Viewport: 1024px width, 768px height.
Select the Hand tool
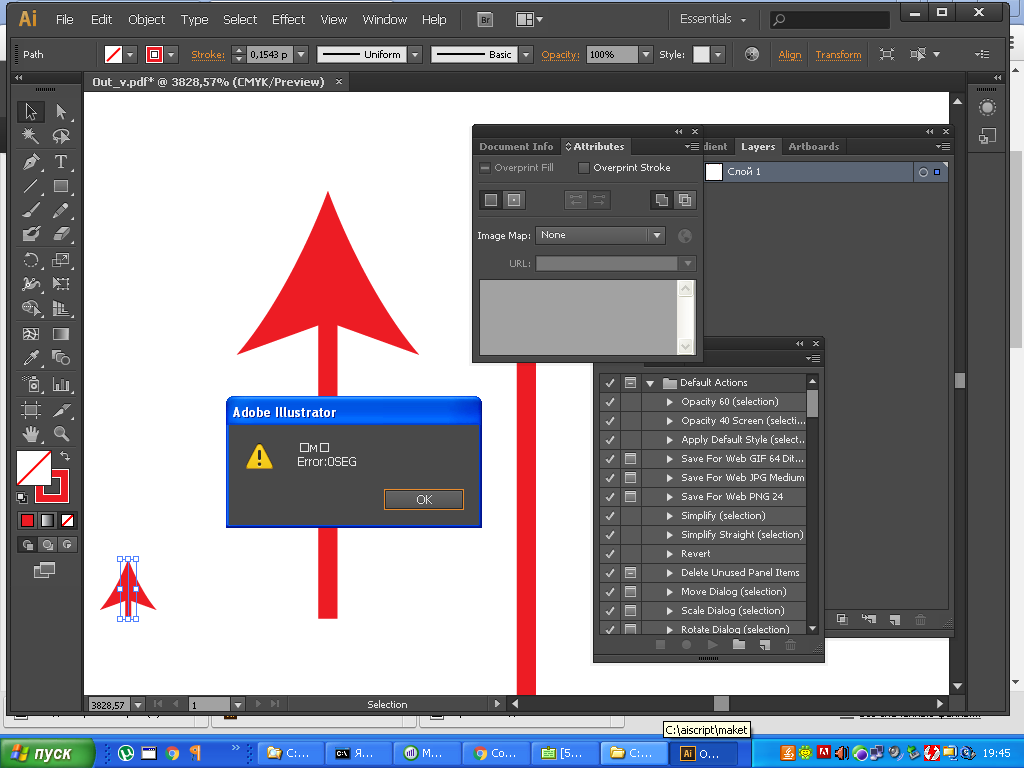[31, 434]
